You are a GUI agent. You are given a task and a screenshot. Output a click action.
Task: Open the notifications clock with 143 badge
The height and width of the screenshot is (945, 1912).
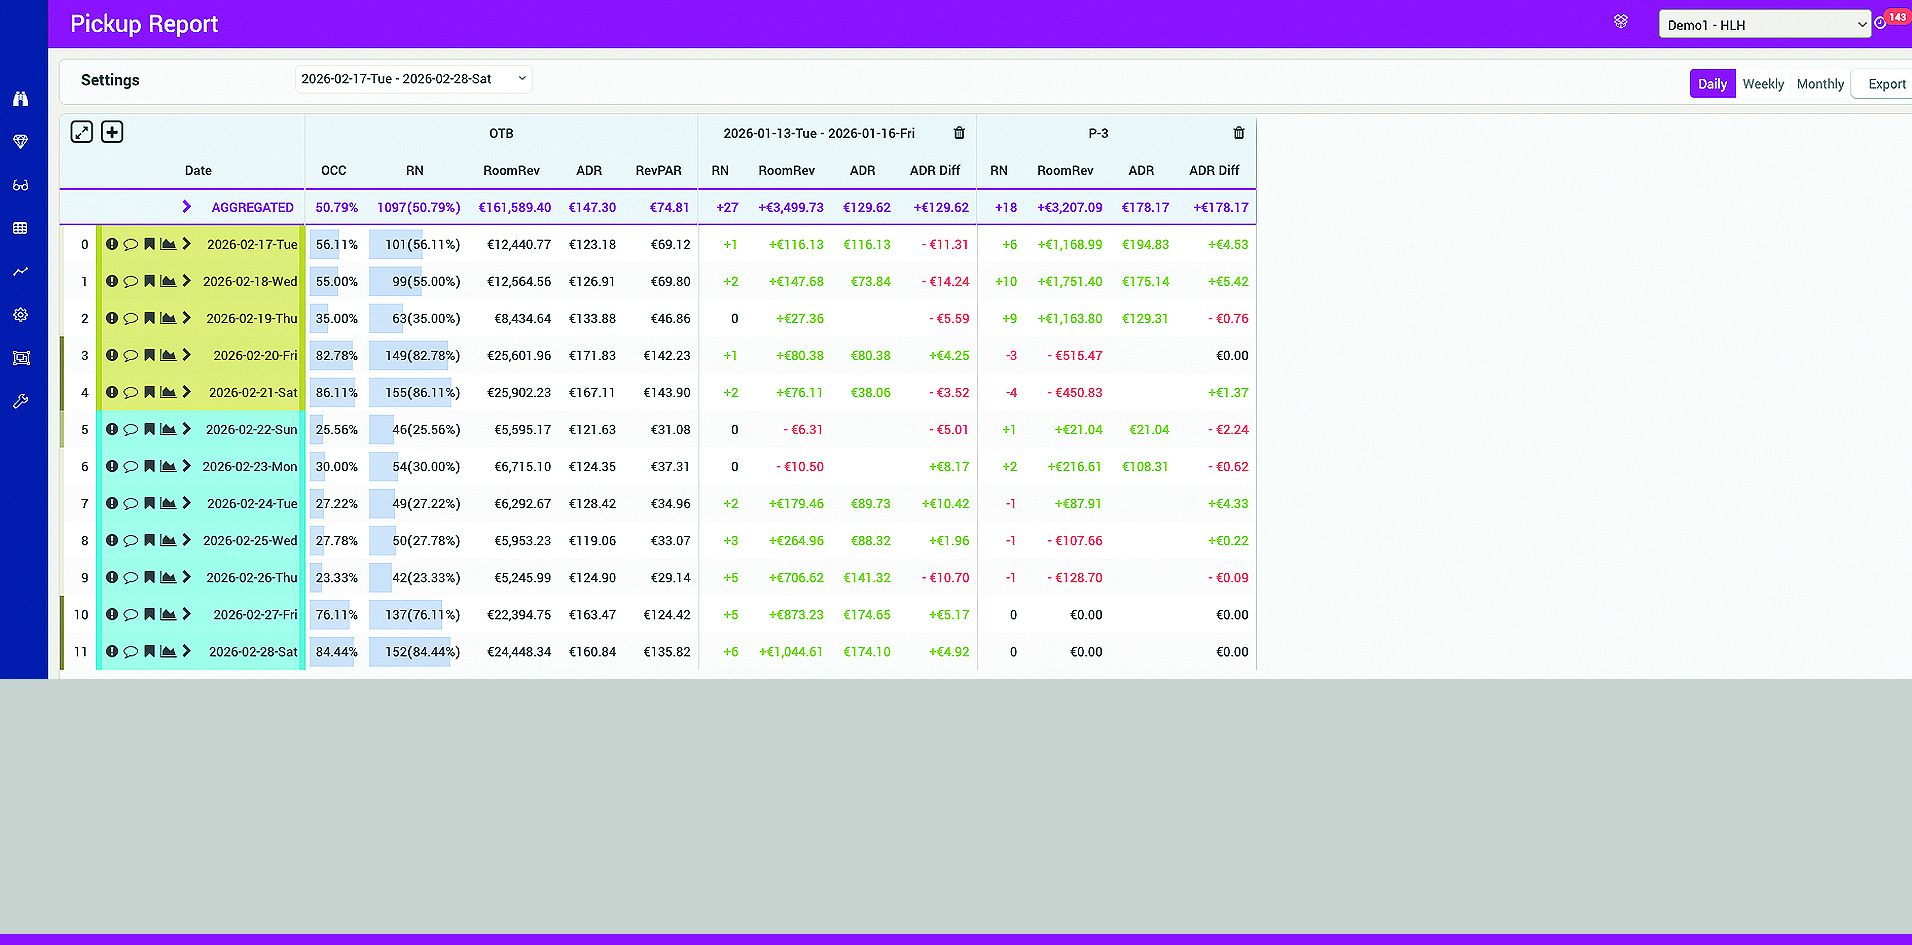(x=1881, y=23)
